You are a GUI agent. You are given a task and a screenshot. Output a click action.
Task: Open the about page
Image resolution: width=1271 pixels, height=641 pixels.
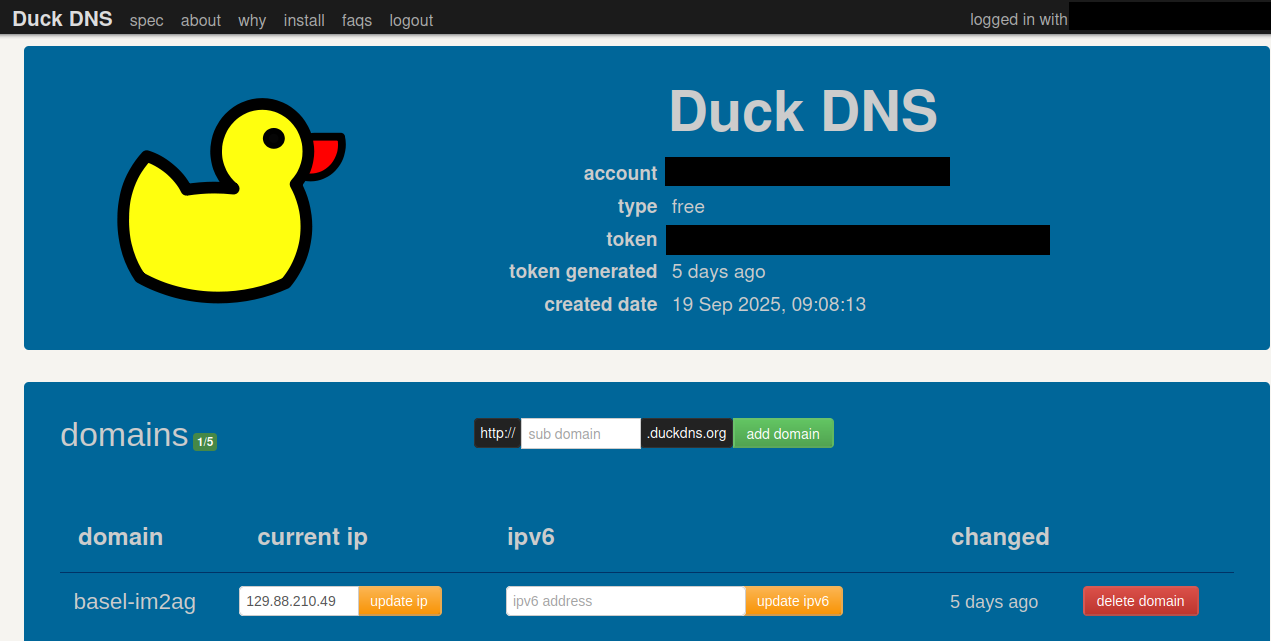pyautogui.click(x=200, y=20)
